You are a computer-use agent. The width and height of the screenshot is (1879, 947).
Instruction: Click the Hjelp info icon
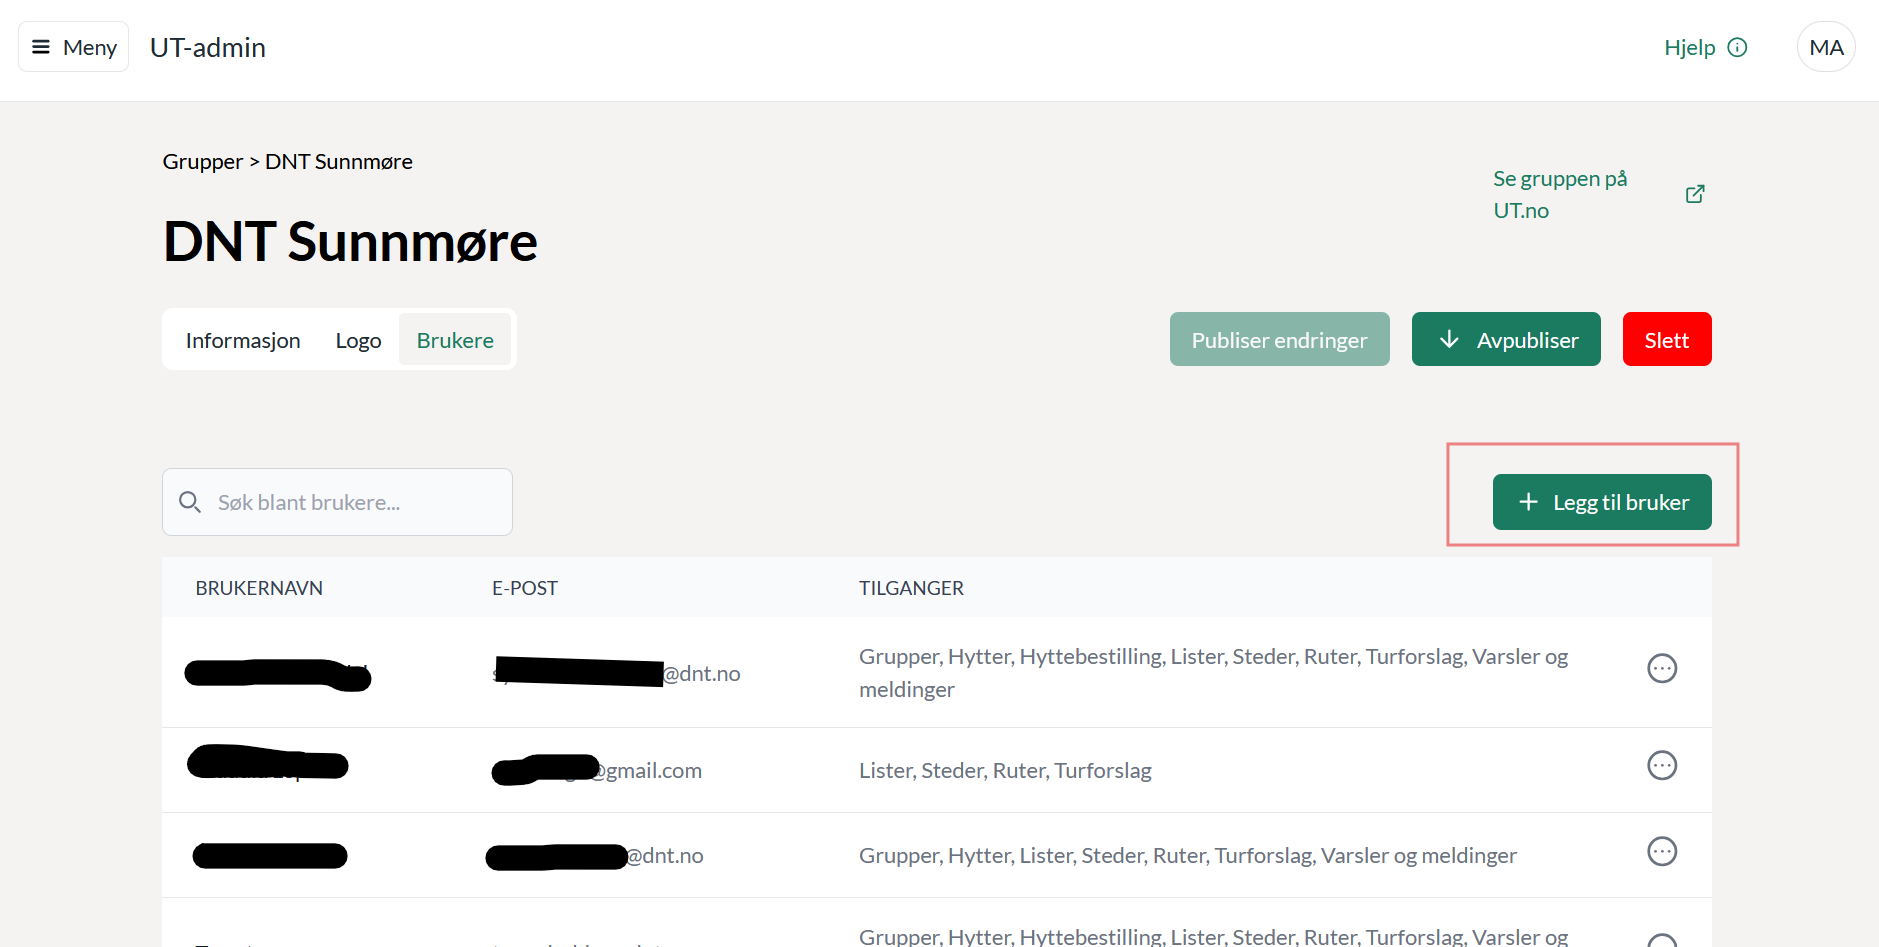click(x=1737, y=47)
